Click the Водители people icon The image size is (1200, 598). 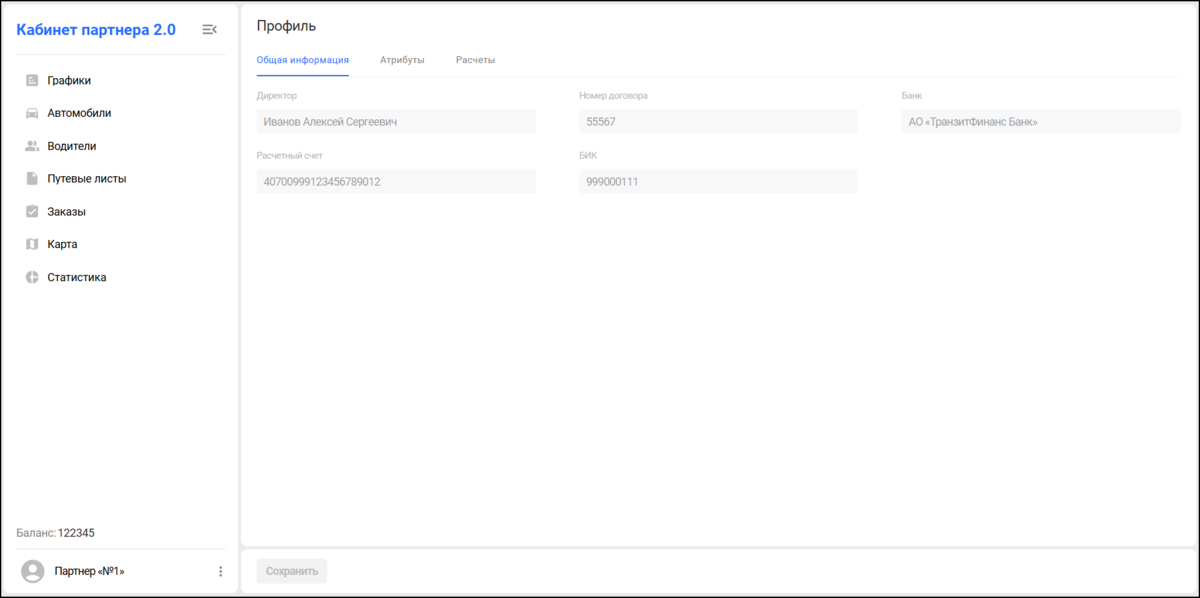[x=32, y=146]
